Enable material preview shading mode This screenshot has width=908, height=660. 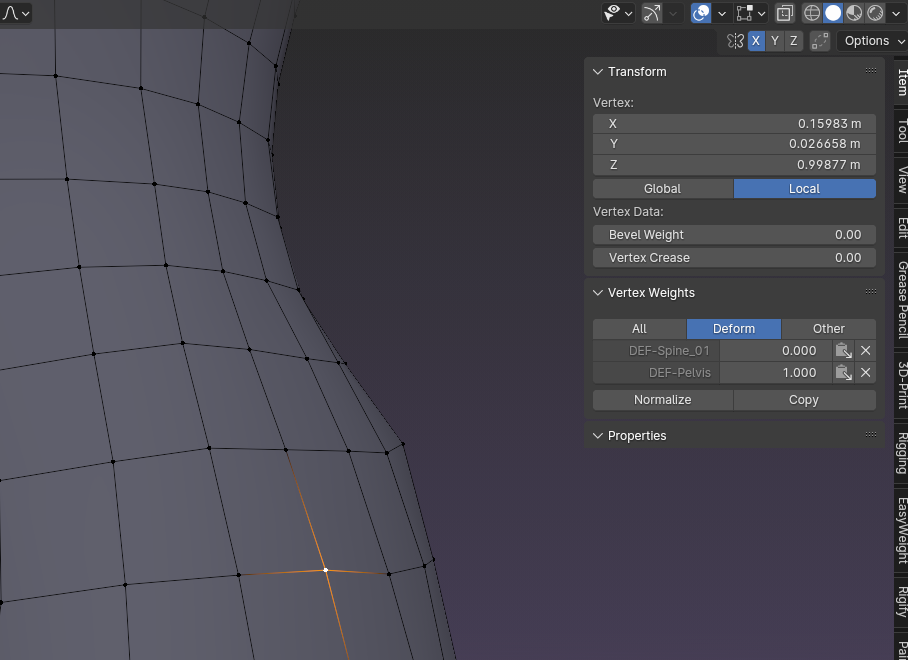856,13
